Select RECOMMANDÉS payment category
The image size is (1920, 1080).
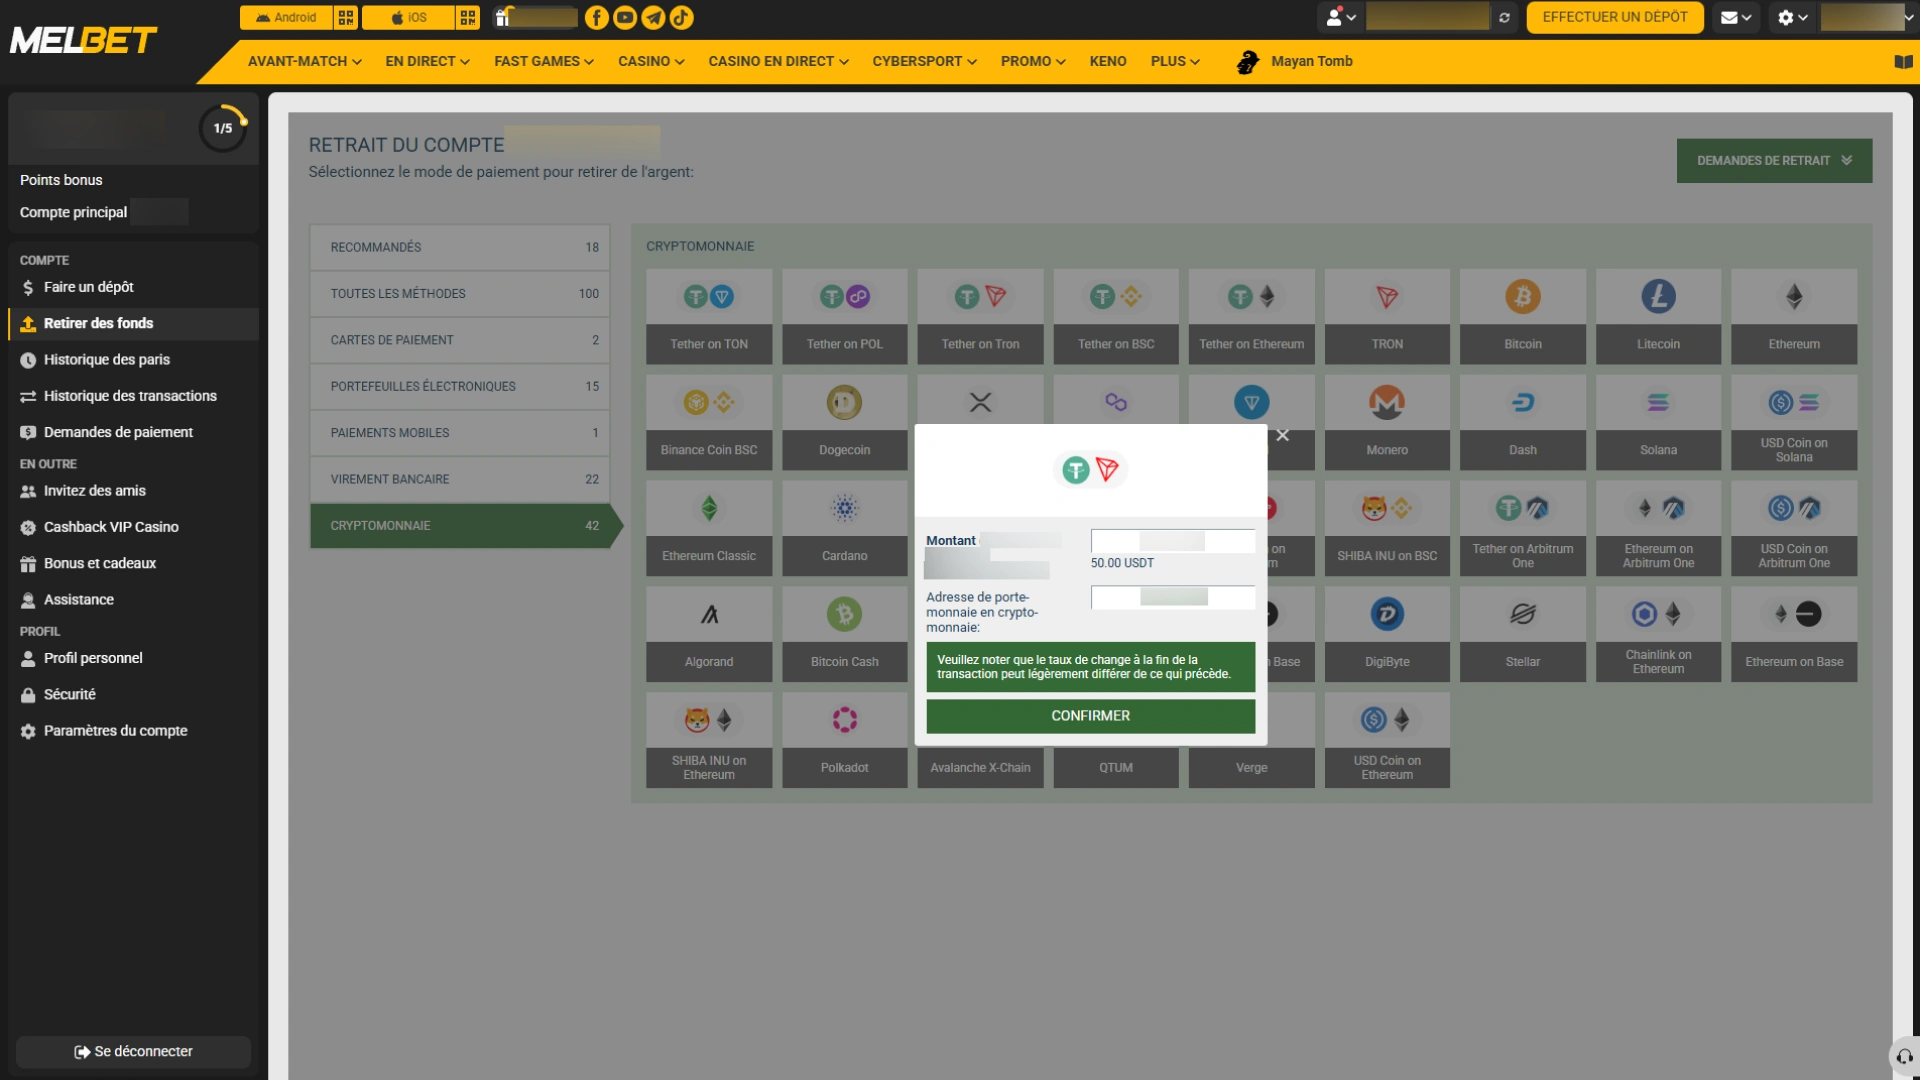click(460, 247)
